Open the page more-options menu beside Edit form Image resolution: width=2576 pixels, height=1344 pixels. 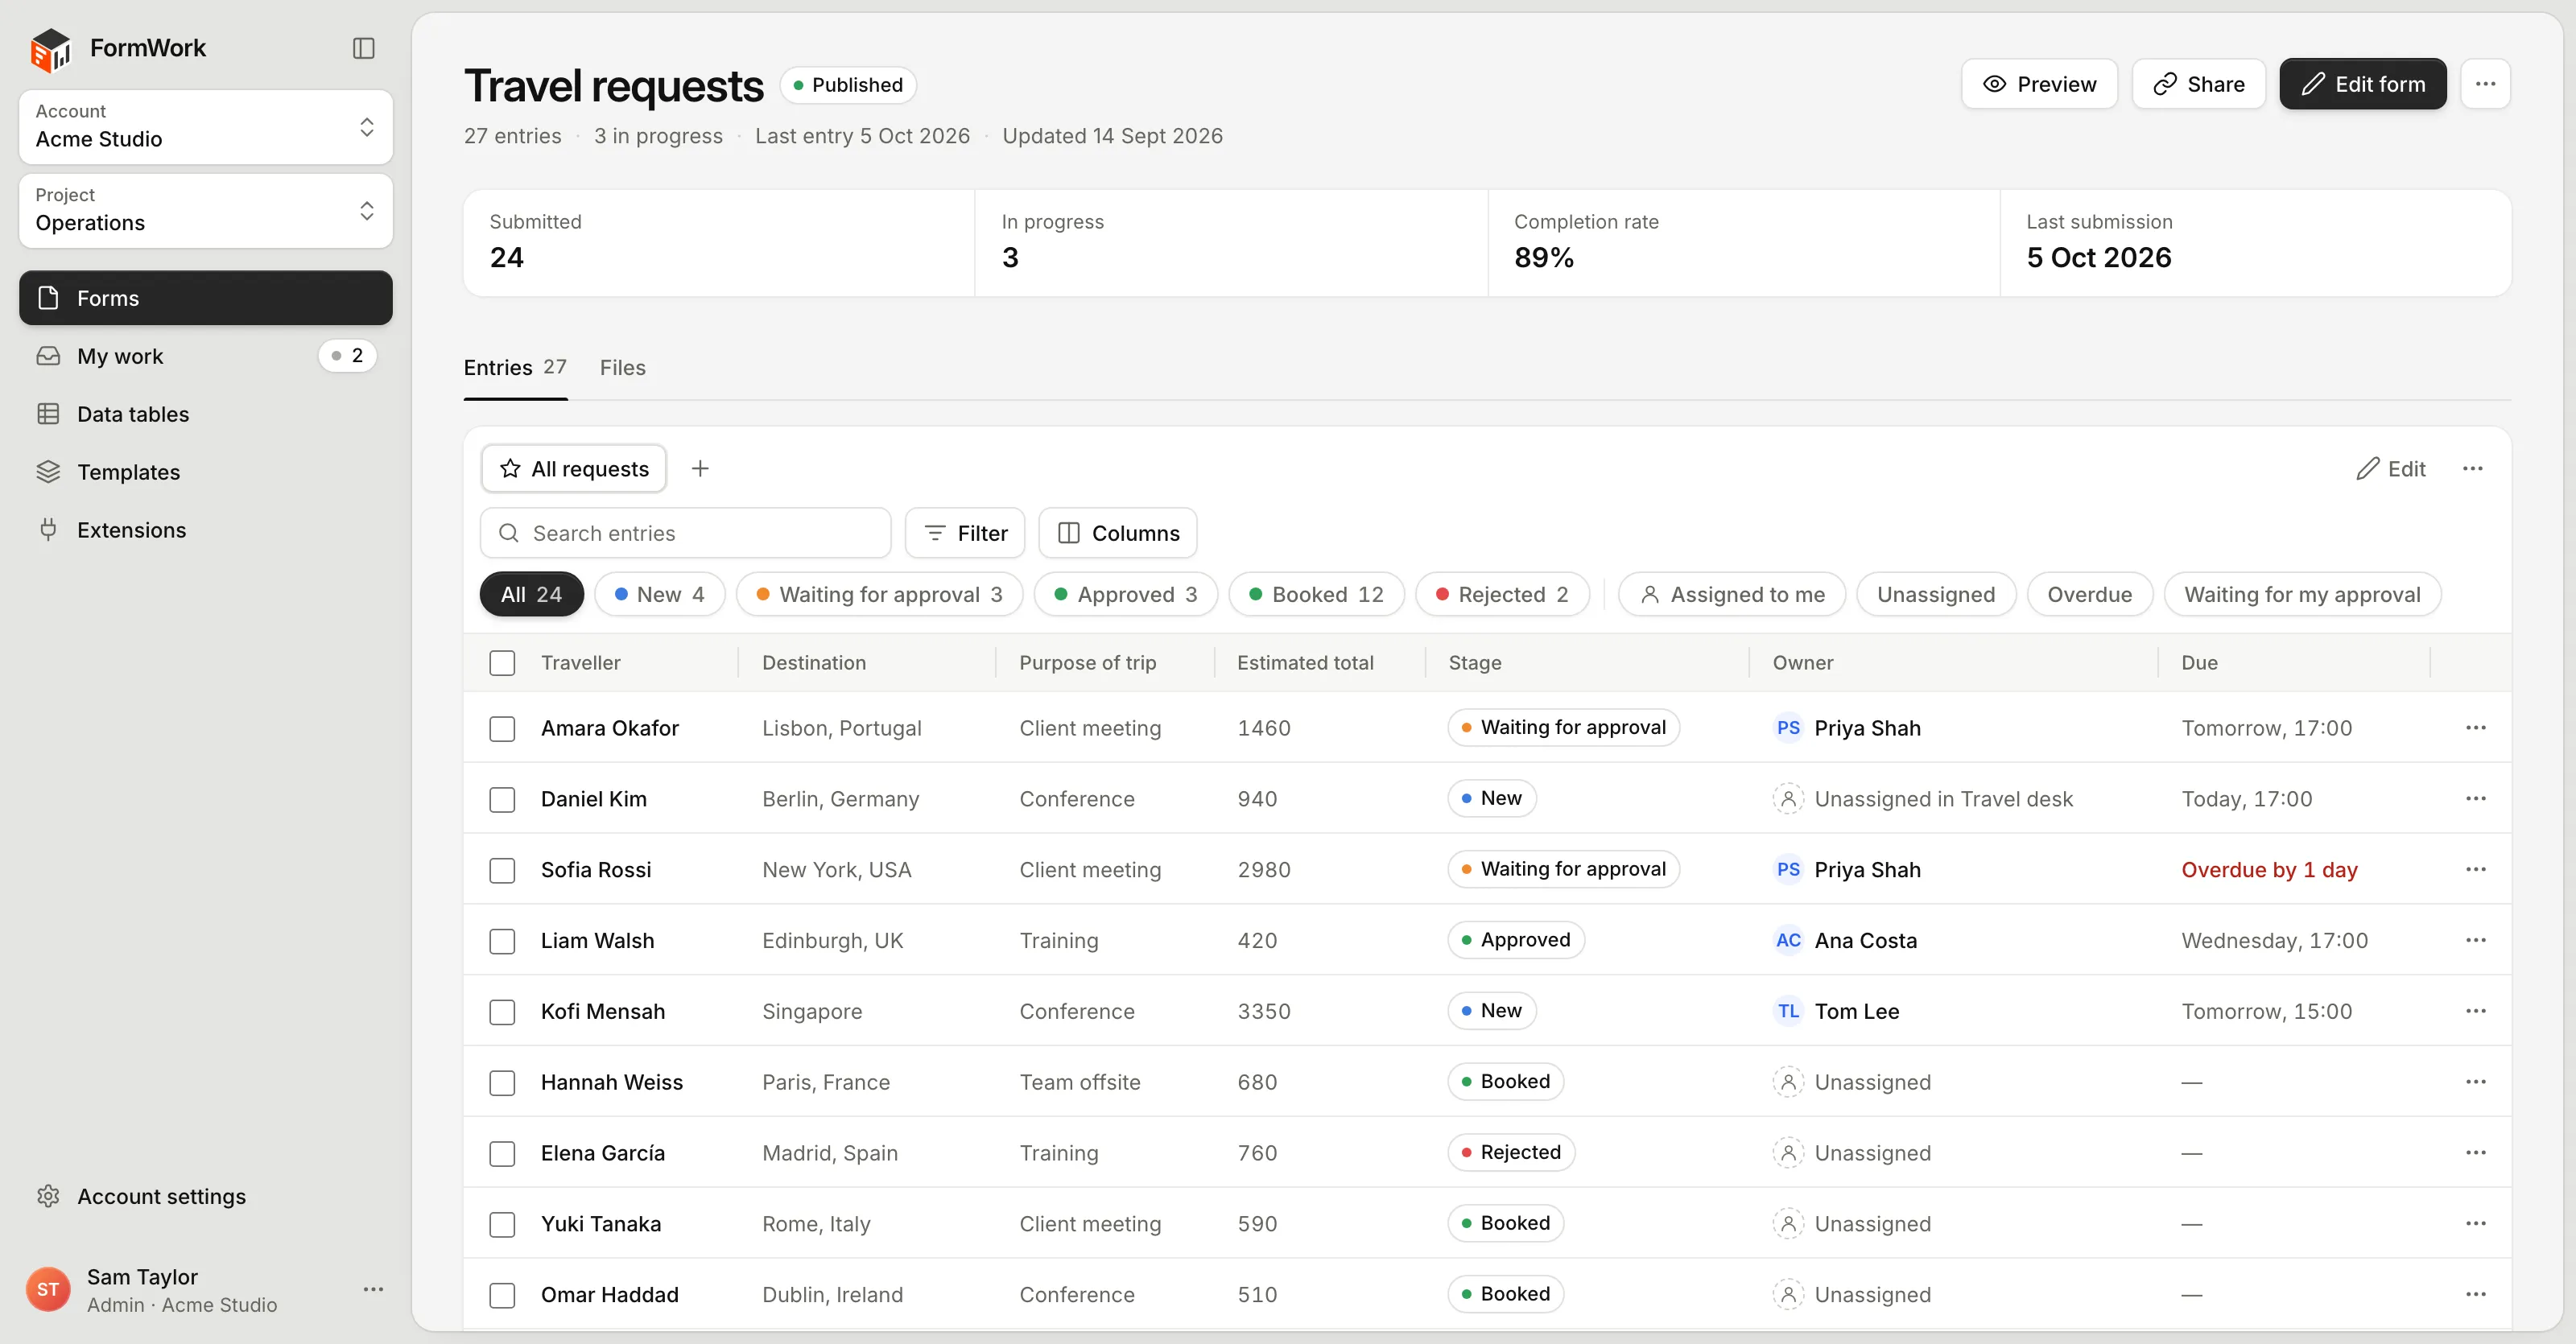tap(2485, 84)
